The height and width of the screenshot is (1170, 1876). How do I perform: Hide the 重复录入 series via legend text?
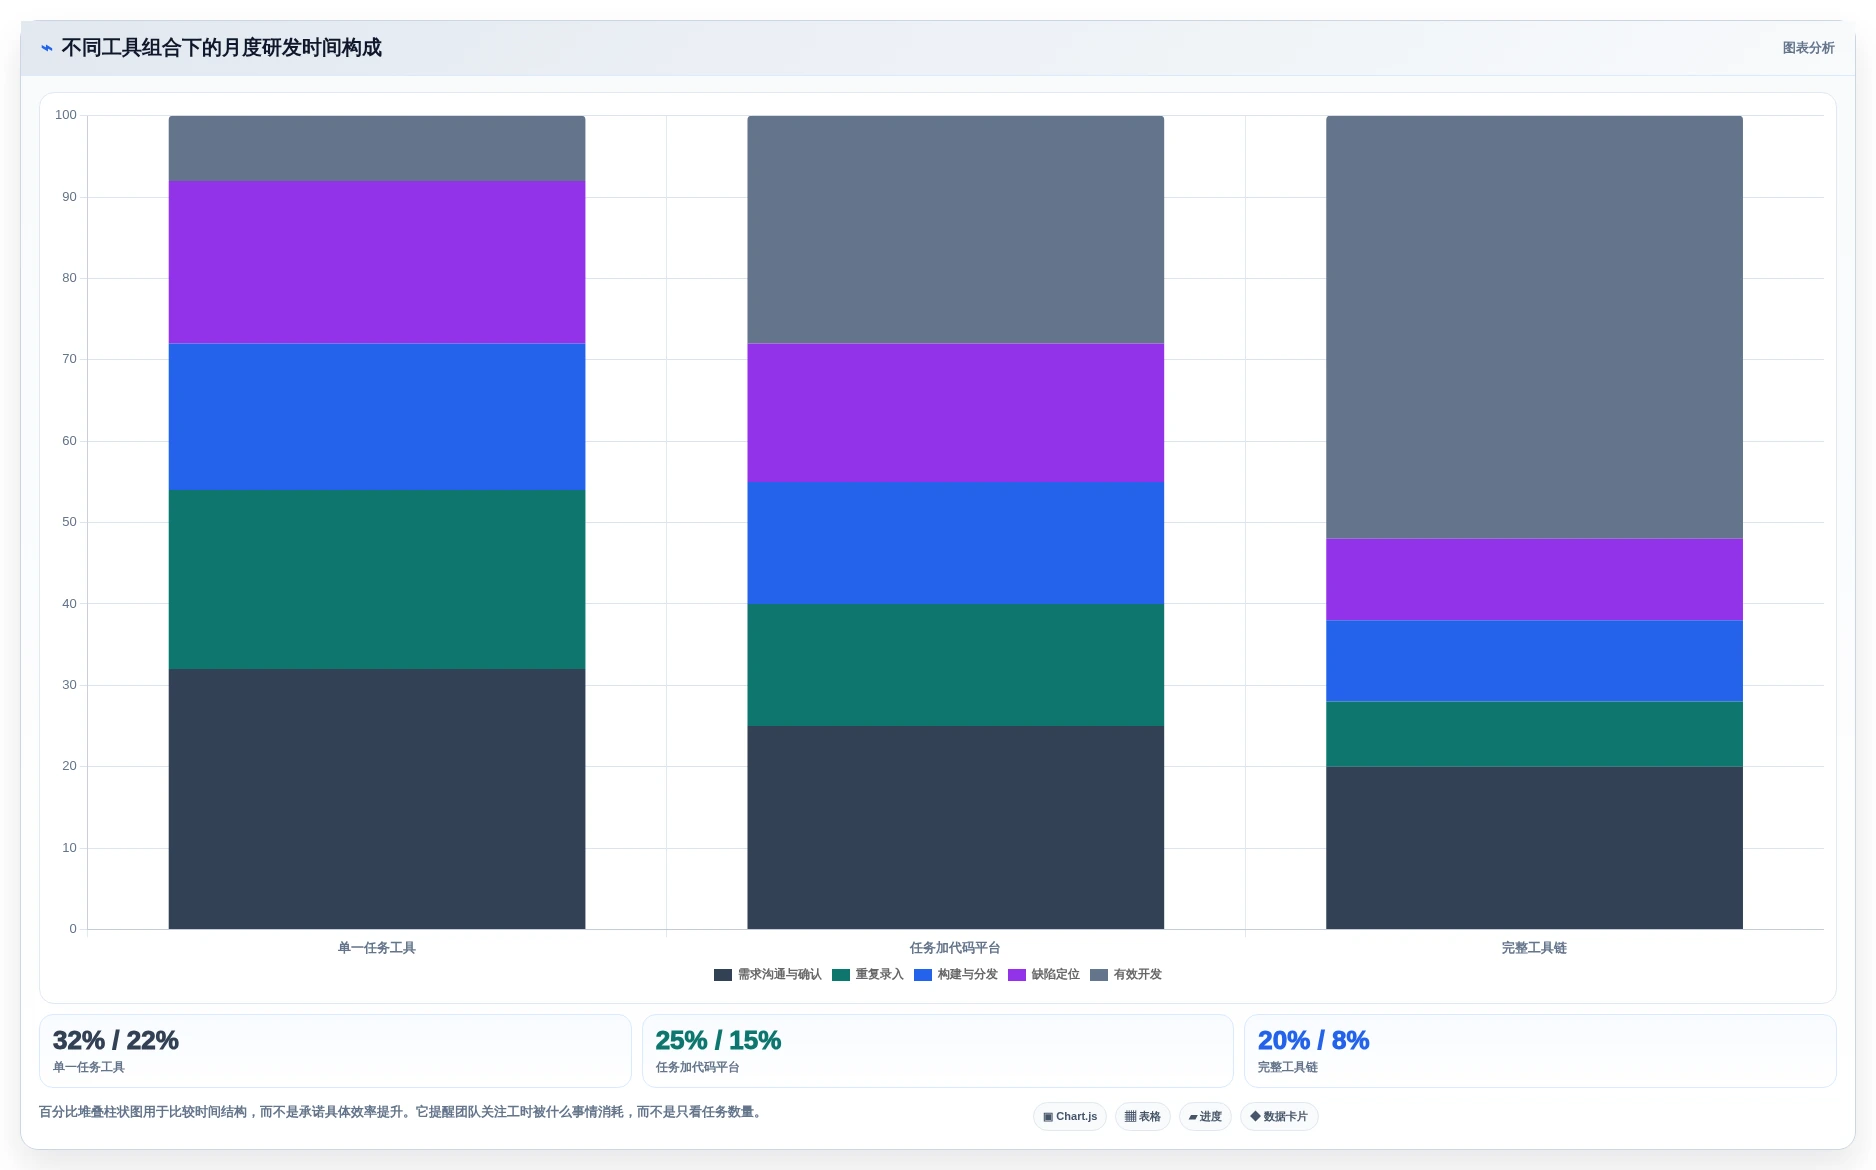pos(880,975)
